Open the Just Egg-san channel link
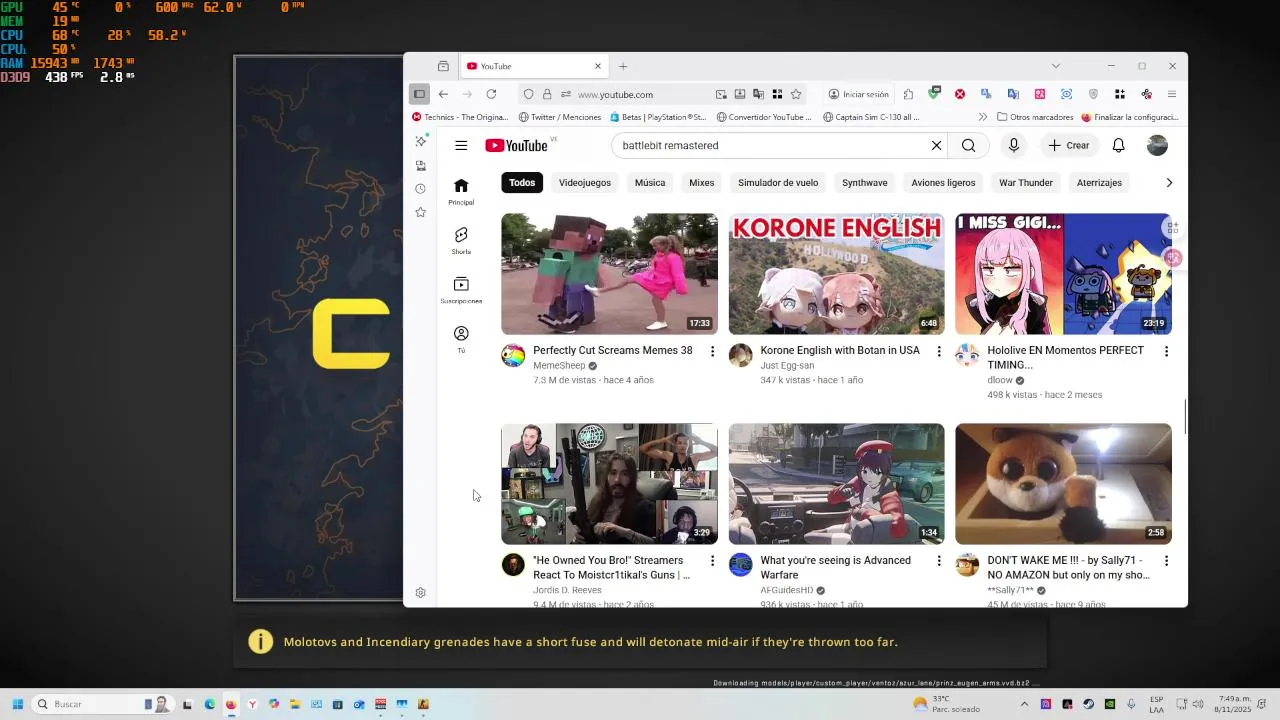The width and height of the screenshot is (1280, 720). 787,366
